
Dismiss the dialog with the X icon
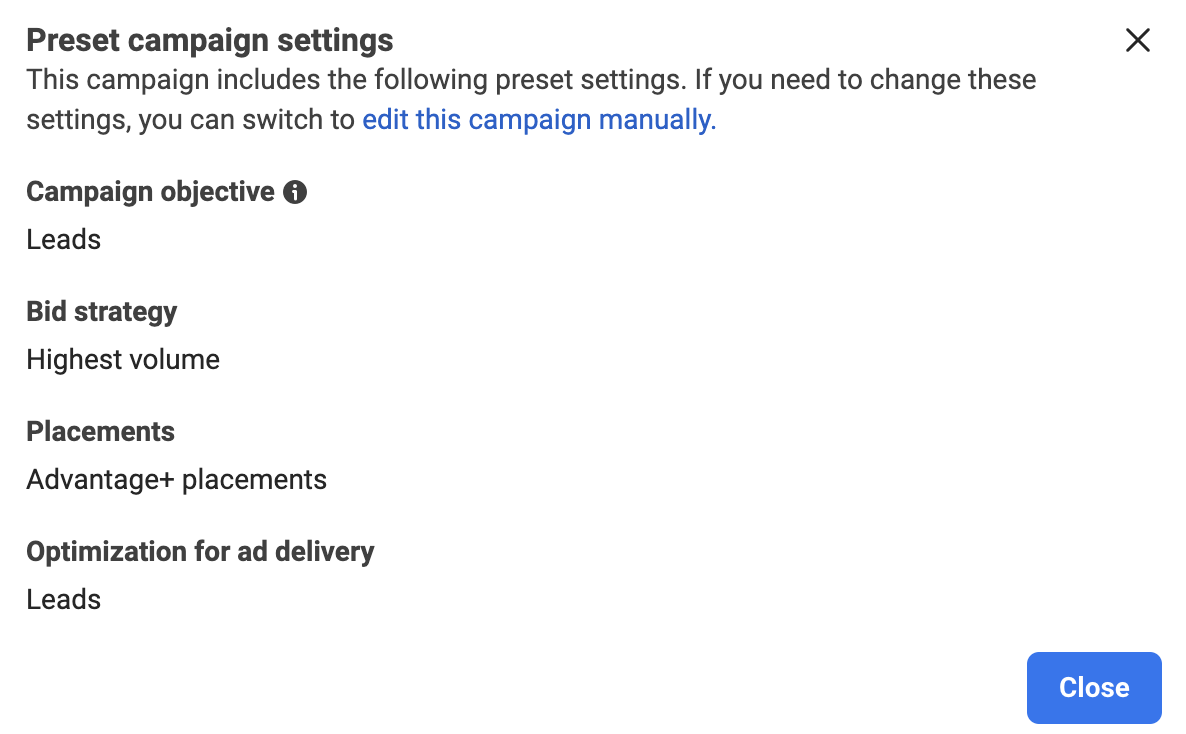(x=1138, y=40)
